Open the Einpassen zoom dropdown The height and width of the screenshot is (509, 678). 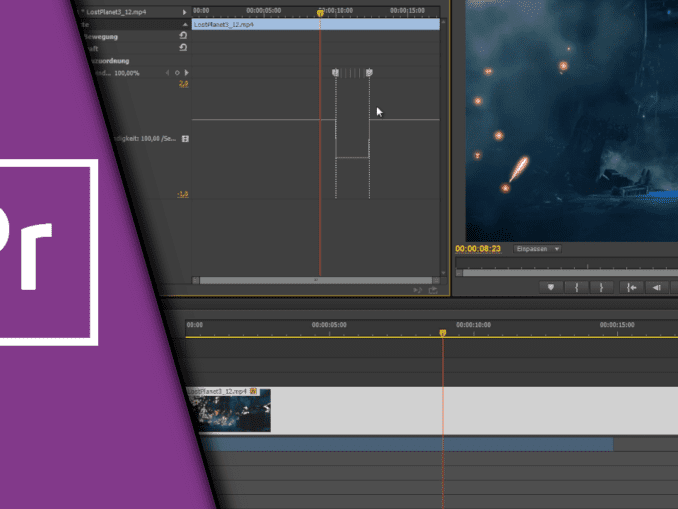(537, 249)
